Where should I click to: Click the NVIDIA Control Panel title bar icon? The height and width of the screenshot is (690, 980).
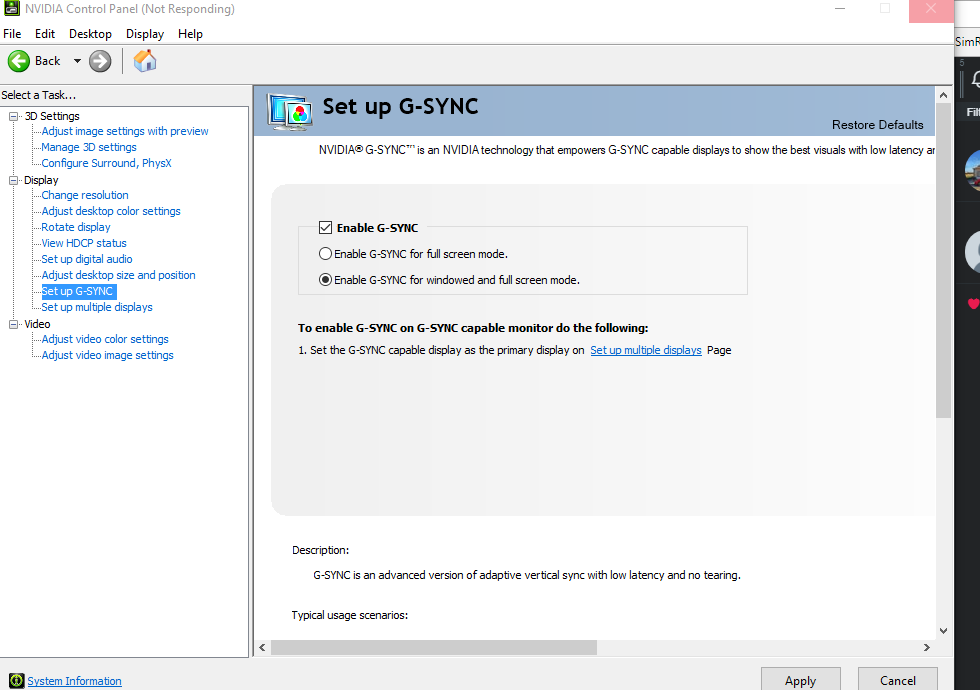[x=11, y=9]
